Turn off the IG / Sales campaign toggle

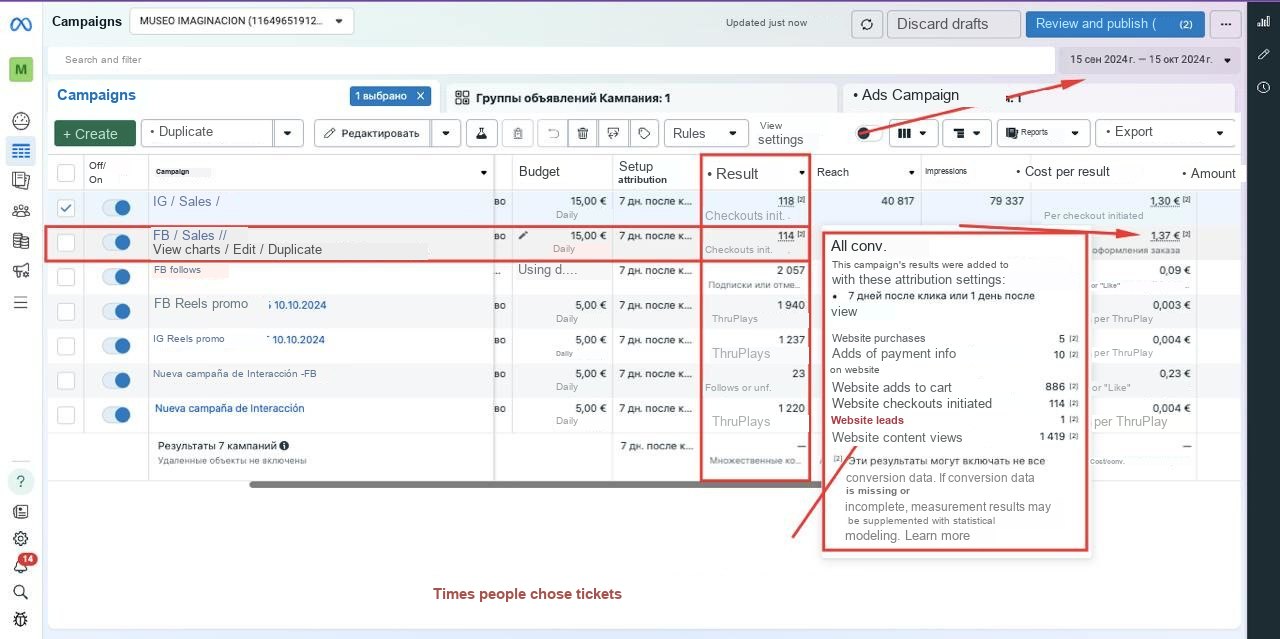tap(116, 208)
